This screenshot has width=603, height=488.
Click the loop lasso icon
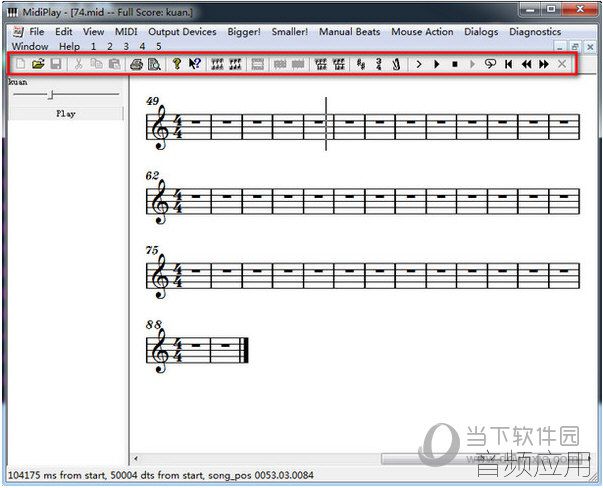click(x=490, y=64)
